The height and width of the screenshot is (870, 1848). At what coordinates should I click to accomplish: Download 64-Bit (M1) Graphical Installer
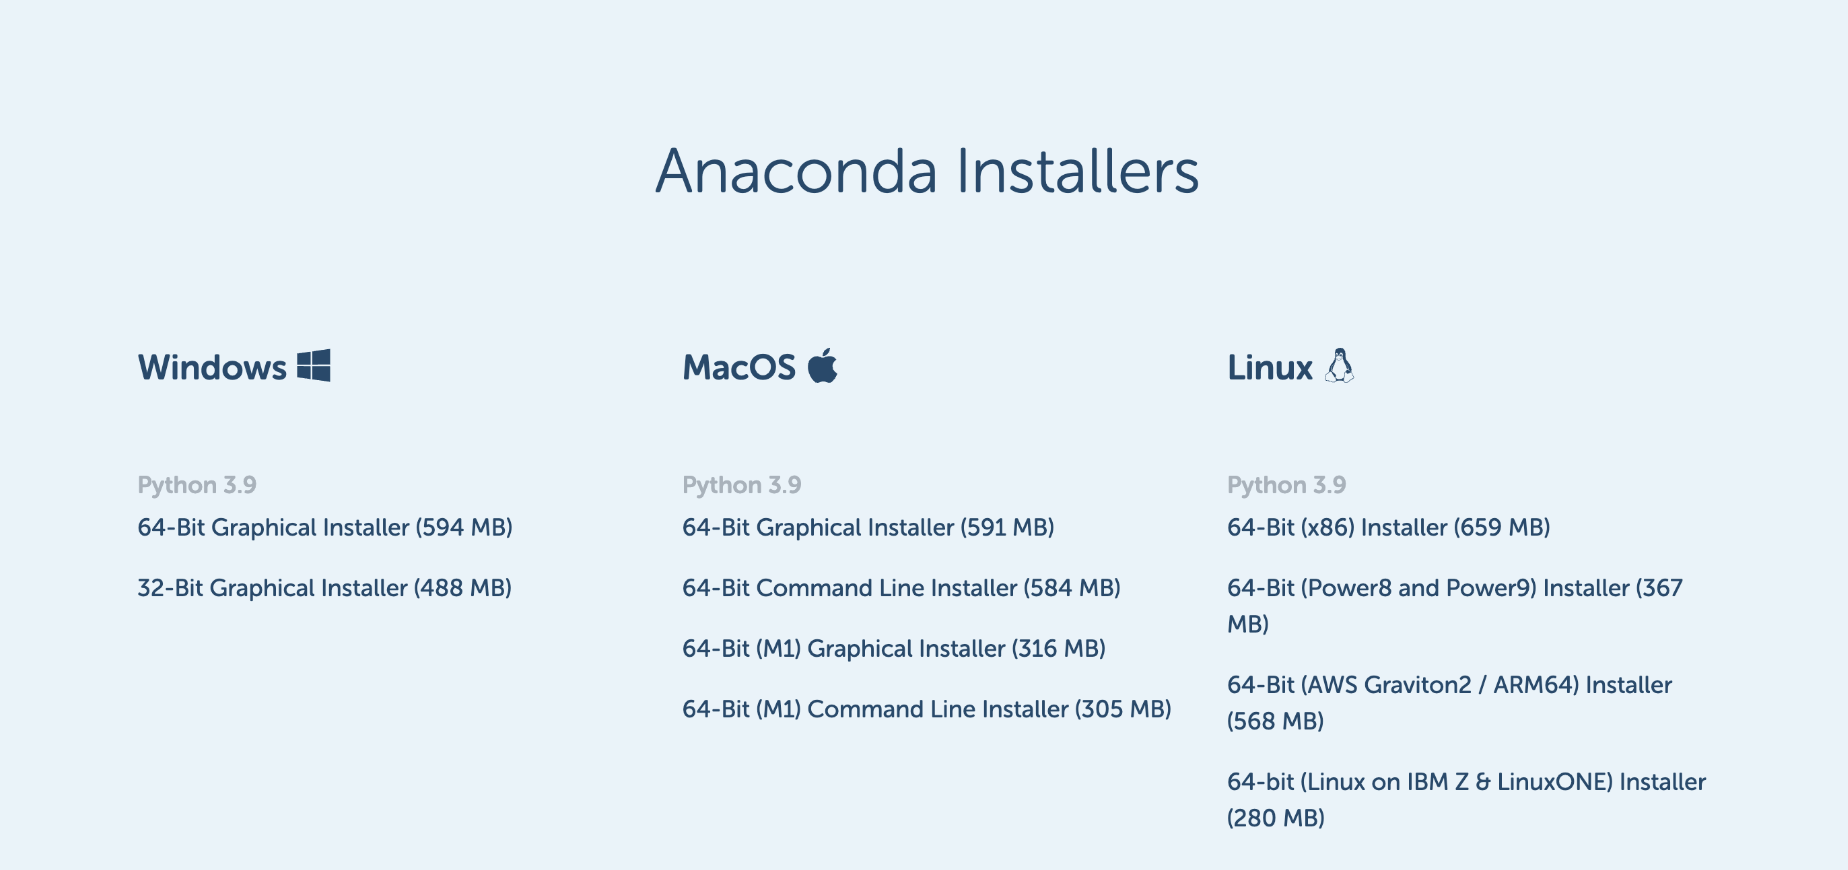(x=893, y=649)
